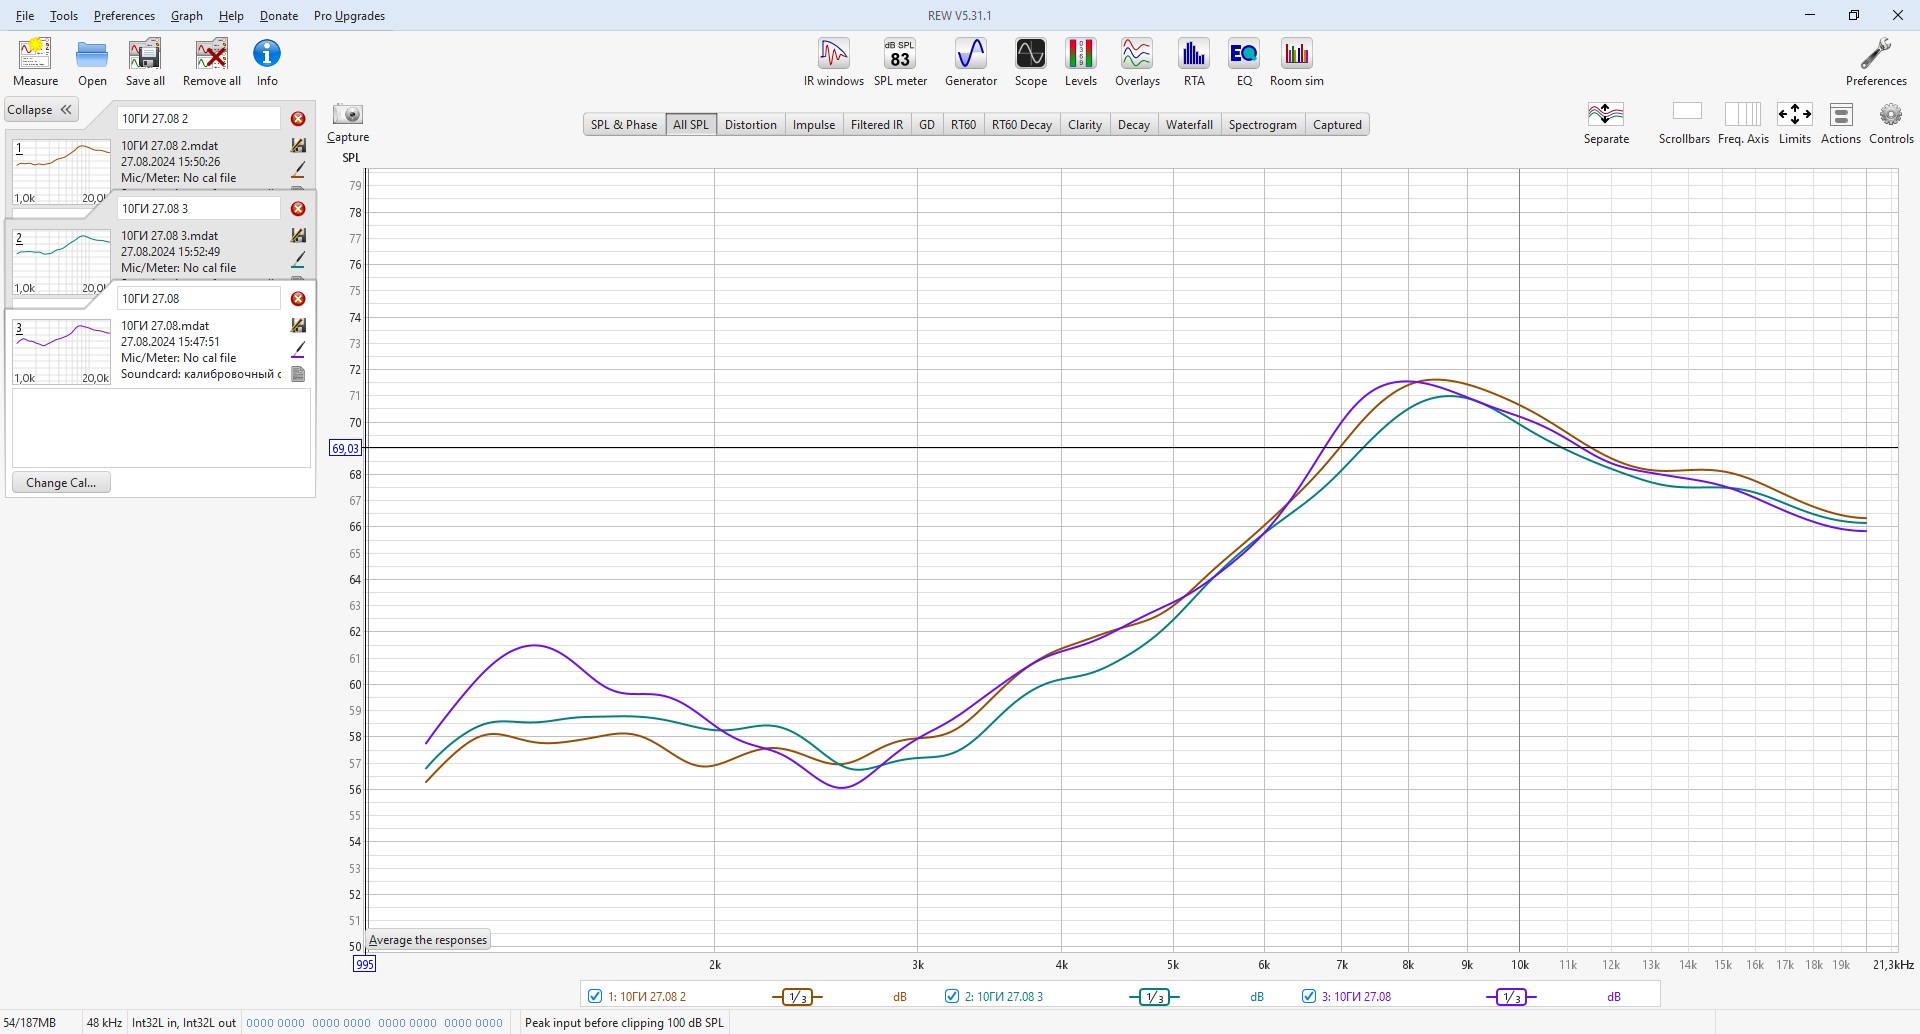Start a new measurement with Measure

(x=35, y=62)
